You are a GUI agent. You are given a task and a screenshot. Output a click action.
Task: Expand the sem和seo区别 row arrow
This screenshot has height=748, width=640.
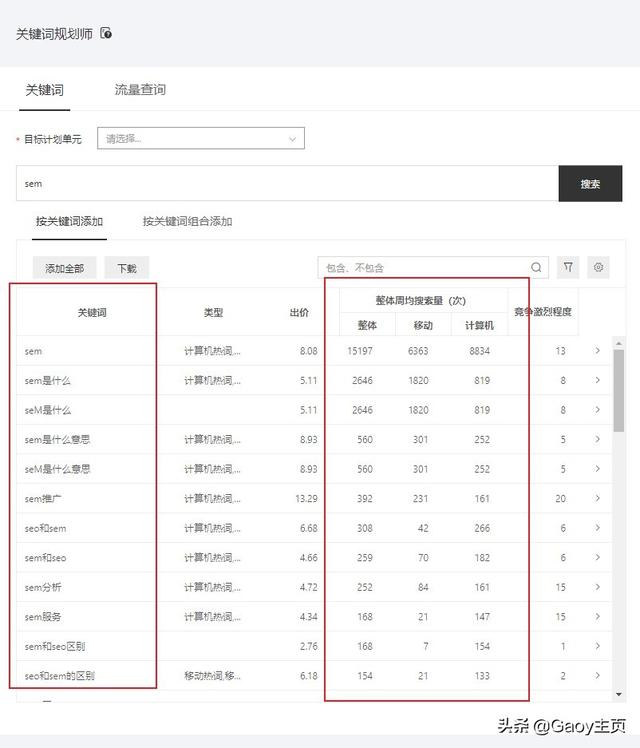(598, 646)
